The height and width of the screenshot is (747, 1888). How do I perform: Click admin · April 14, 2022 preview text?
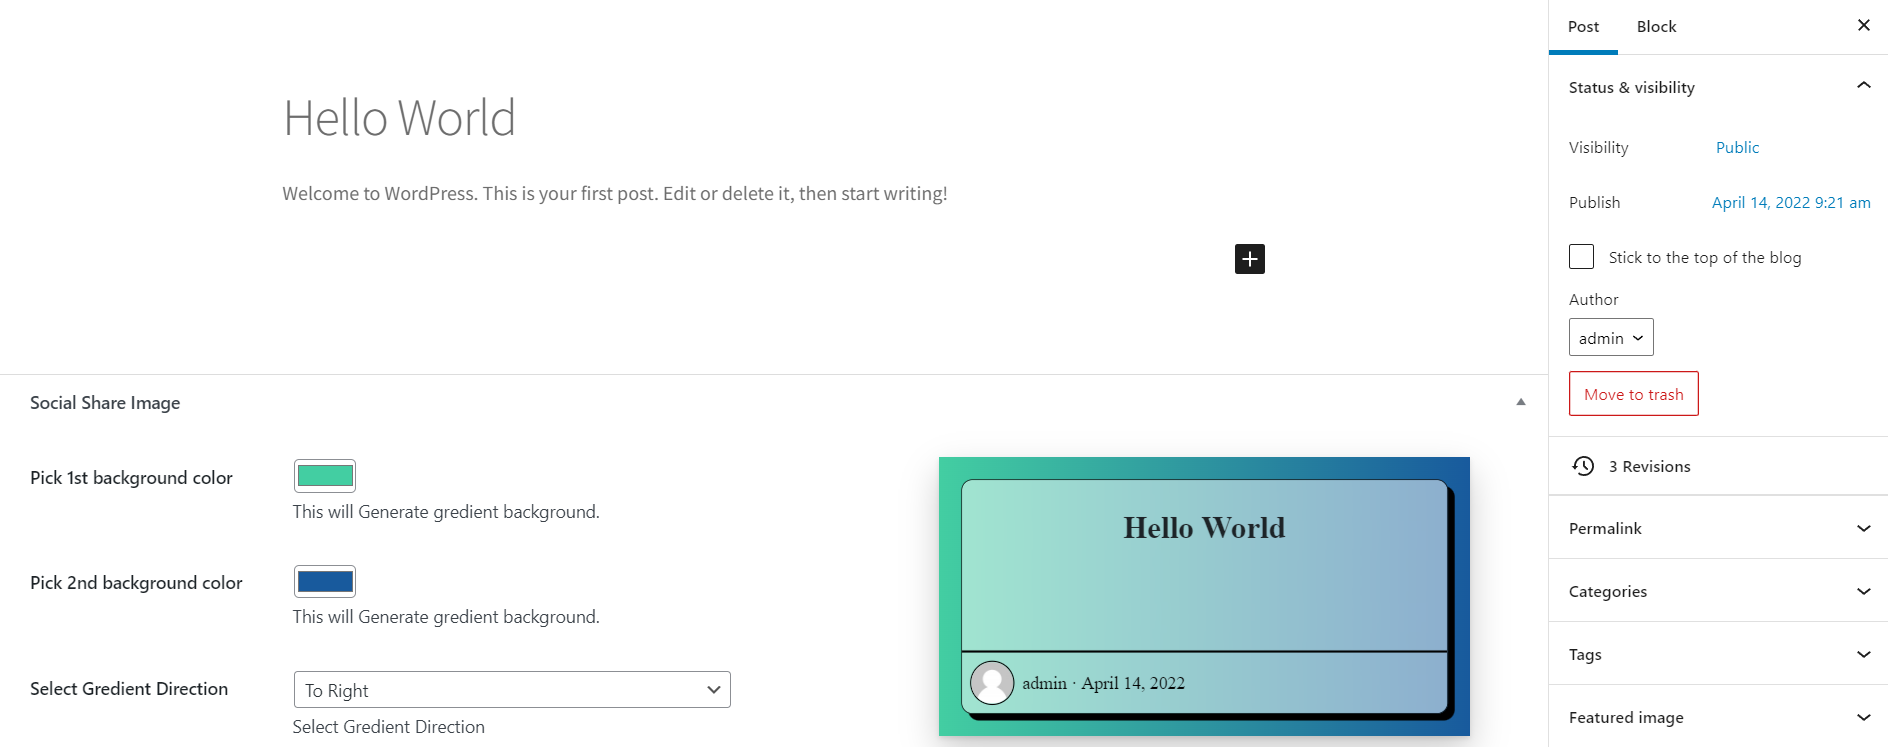(1103, 683)
